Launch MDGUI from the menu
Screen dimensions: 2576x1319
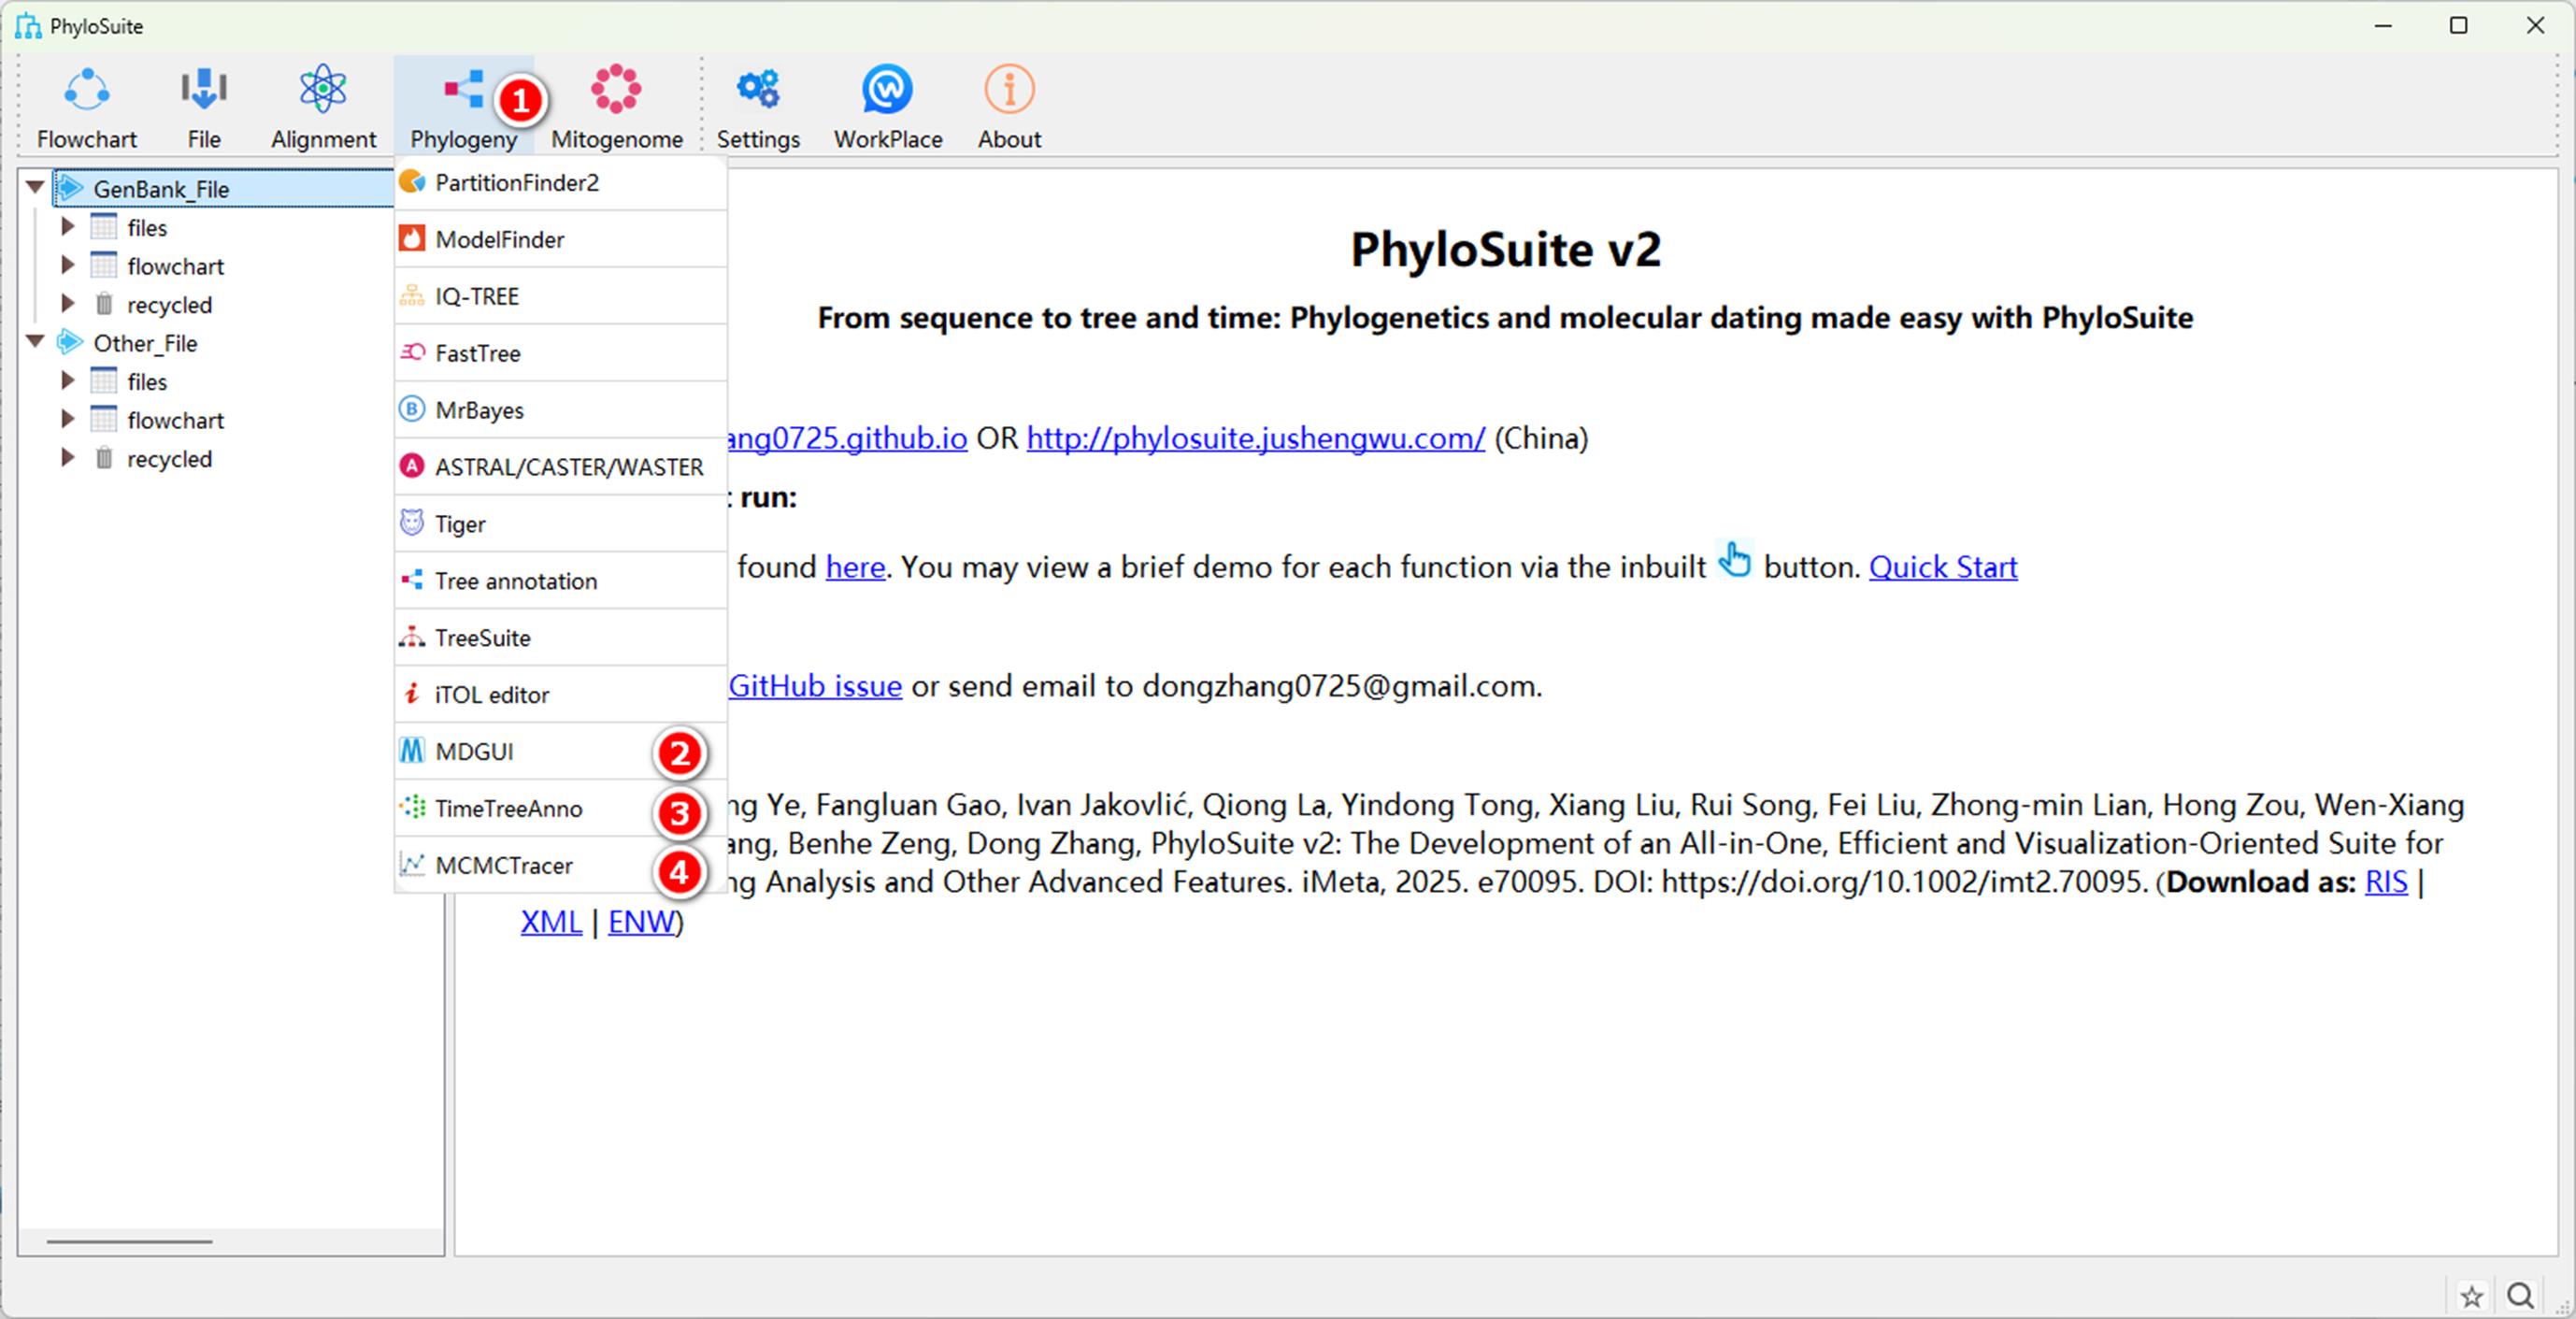561,752
